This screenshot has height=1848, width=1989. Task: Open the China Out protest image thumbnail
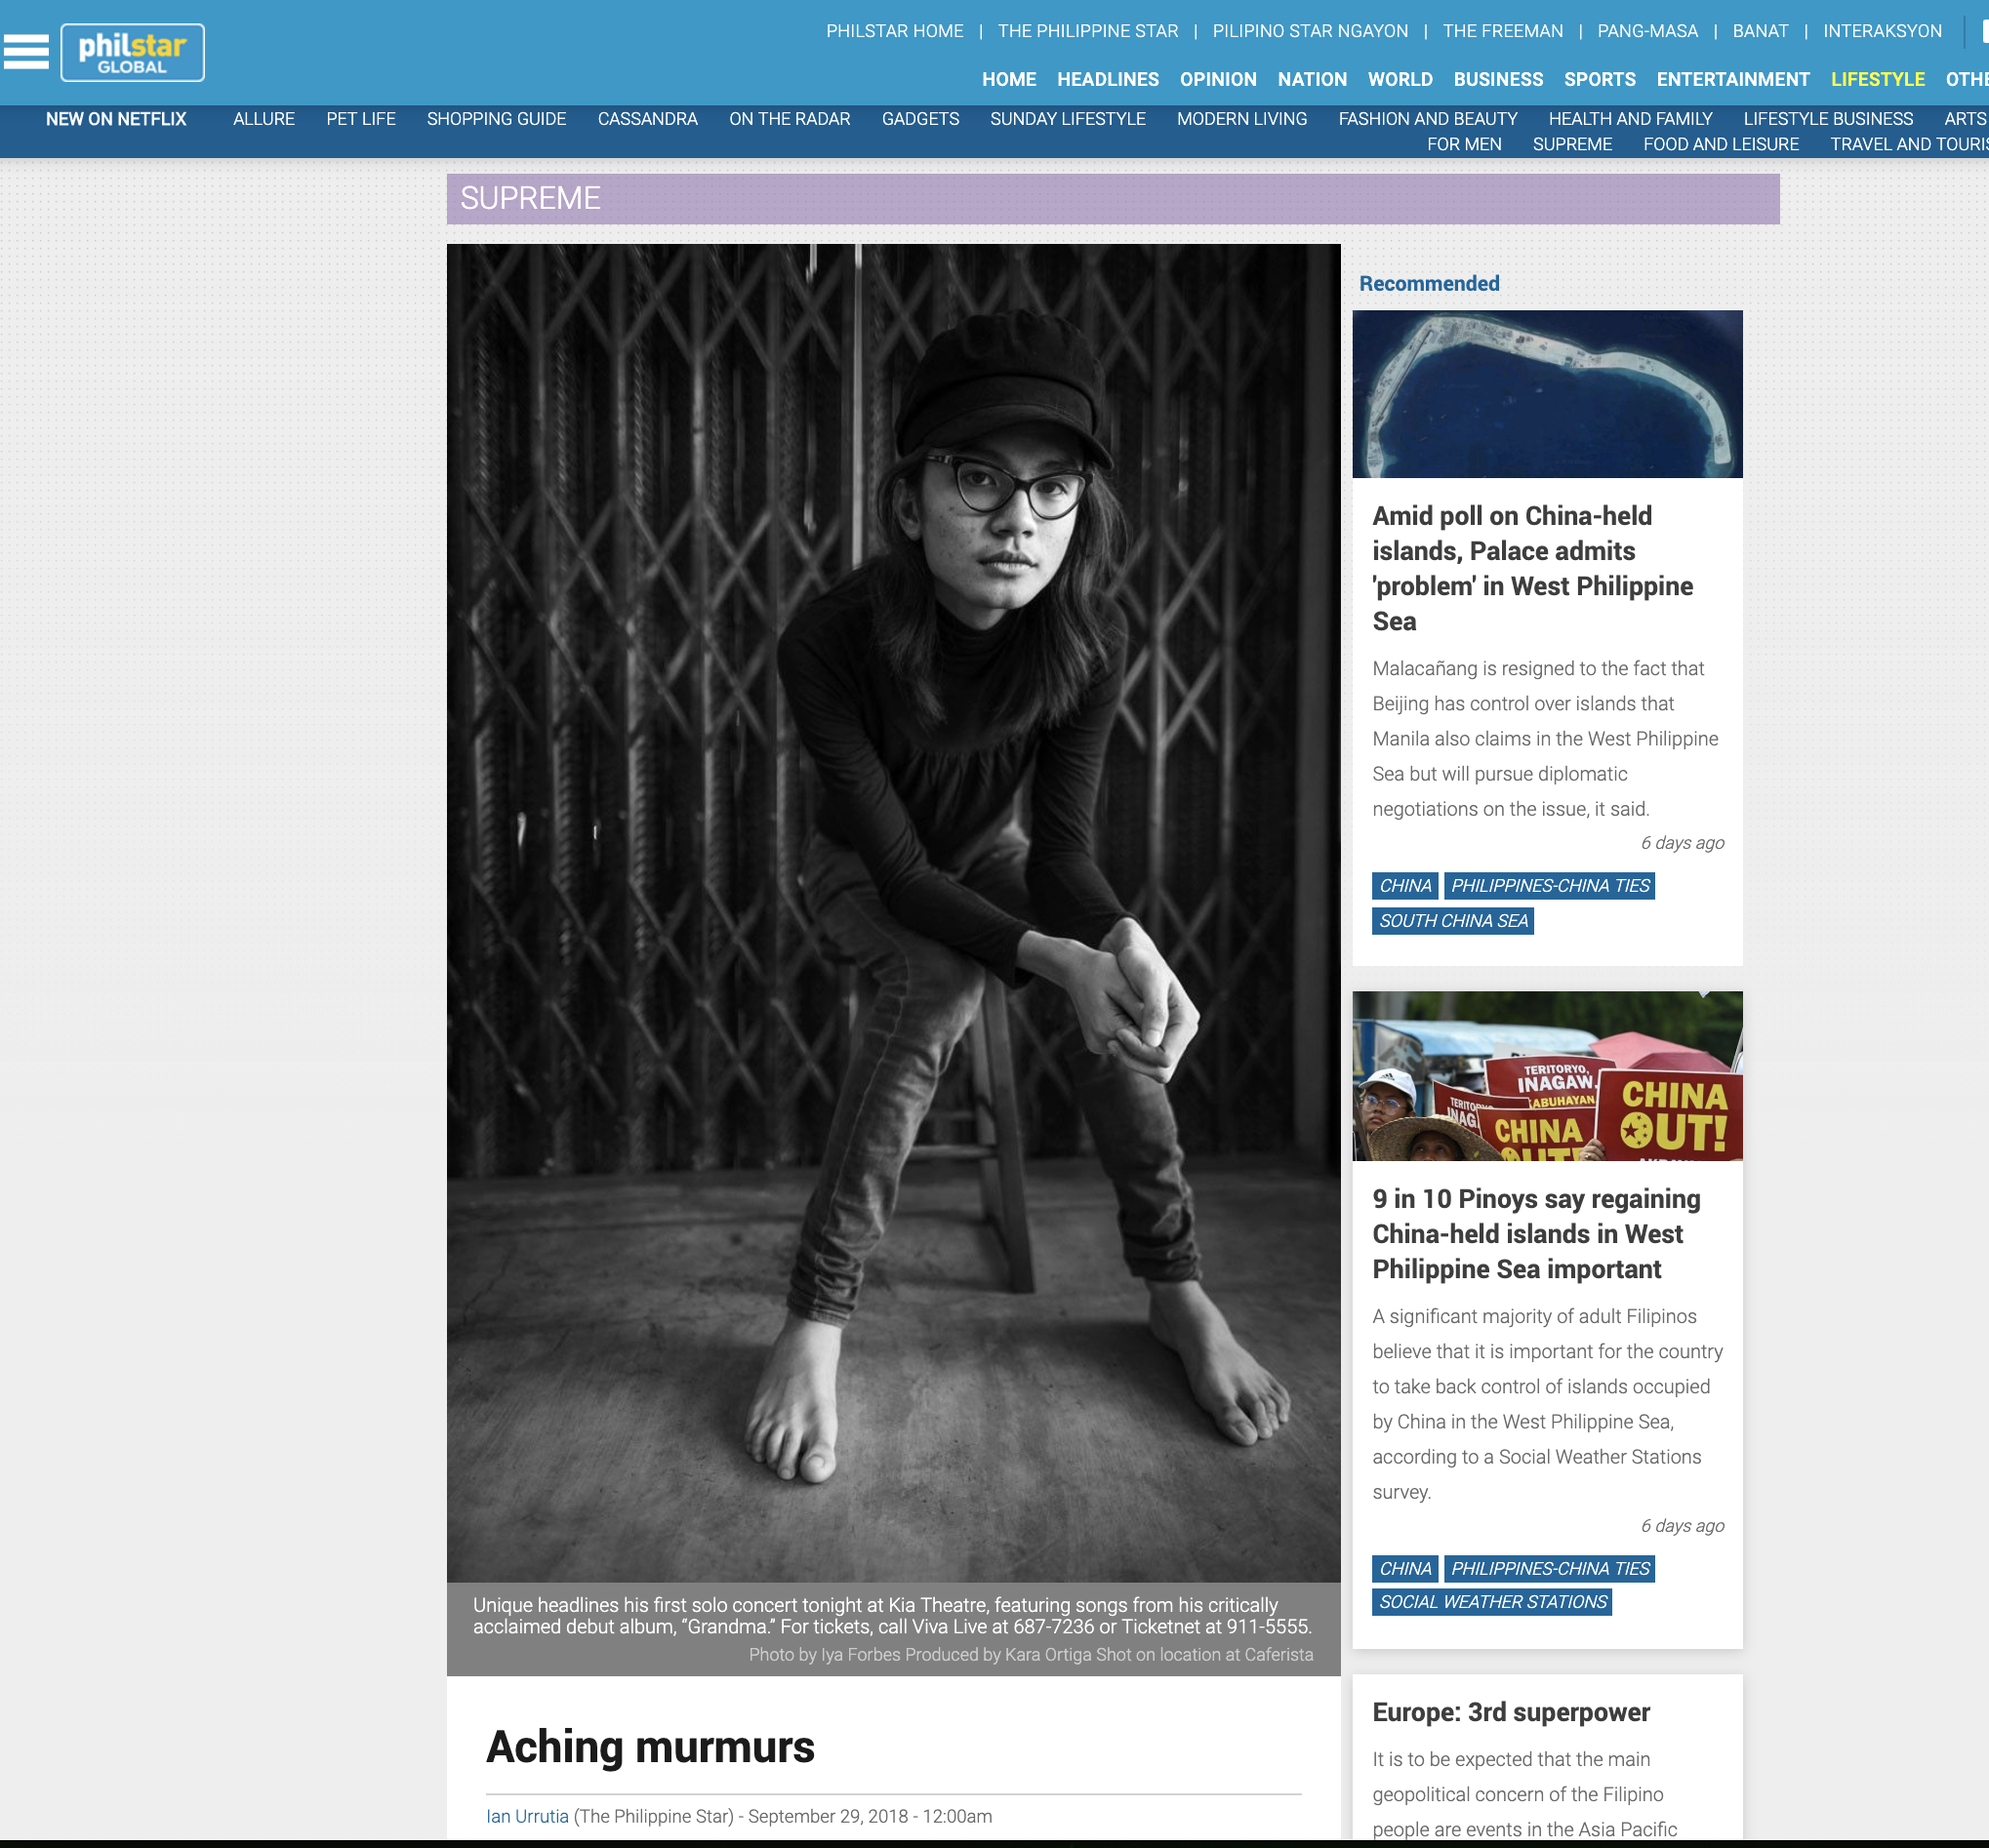[x=1547, y=1076]
